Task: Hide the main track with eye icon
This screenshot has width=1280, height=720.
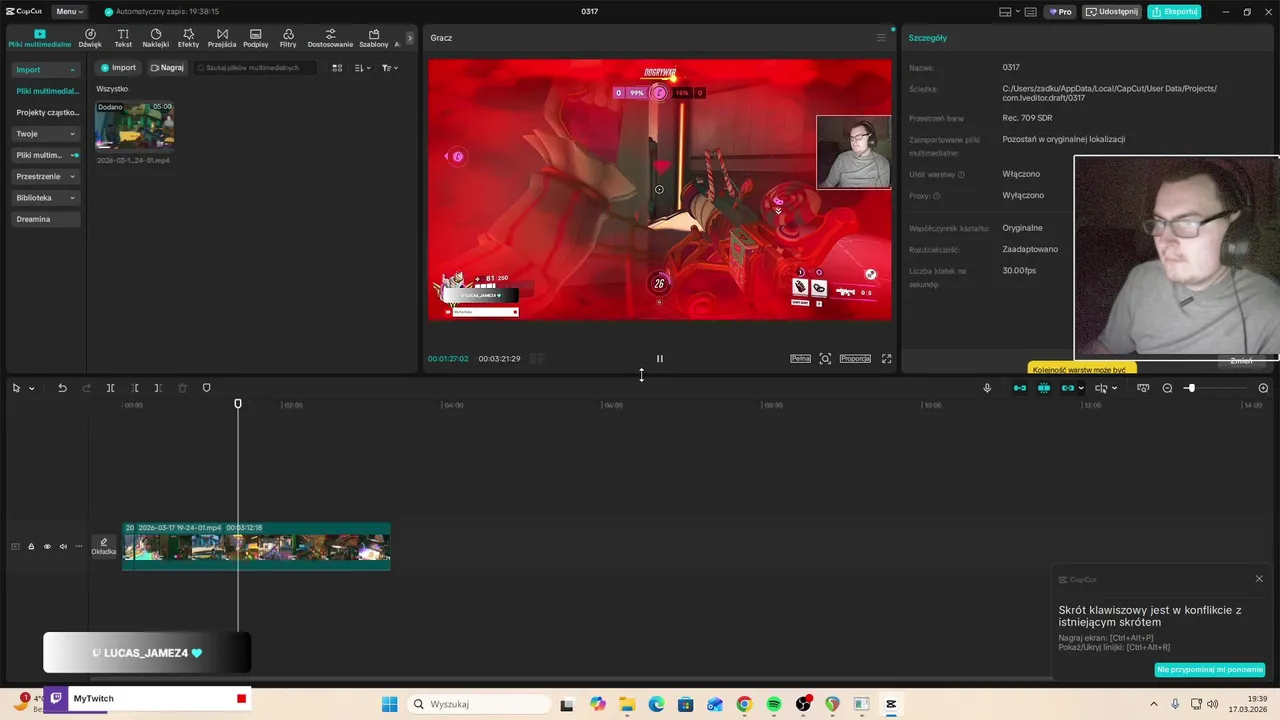Action: point(47,546)
